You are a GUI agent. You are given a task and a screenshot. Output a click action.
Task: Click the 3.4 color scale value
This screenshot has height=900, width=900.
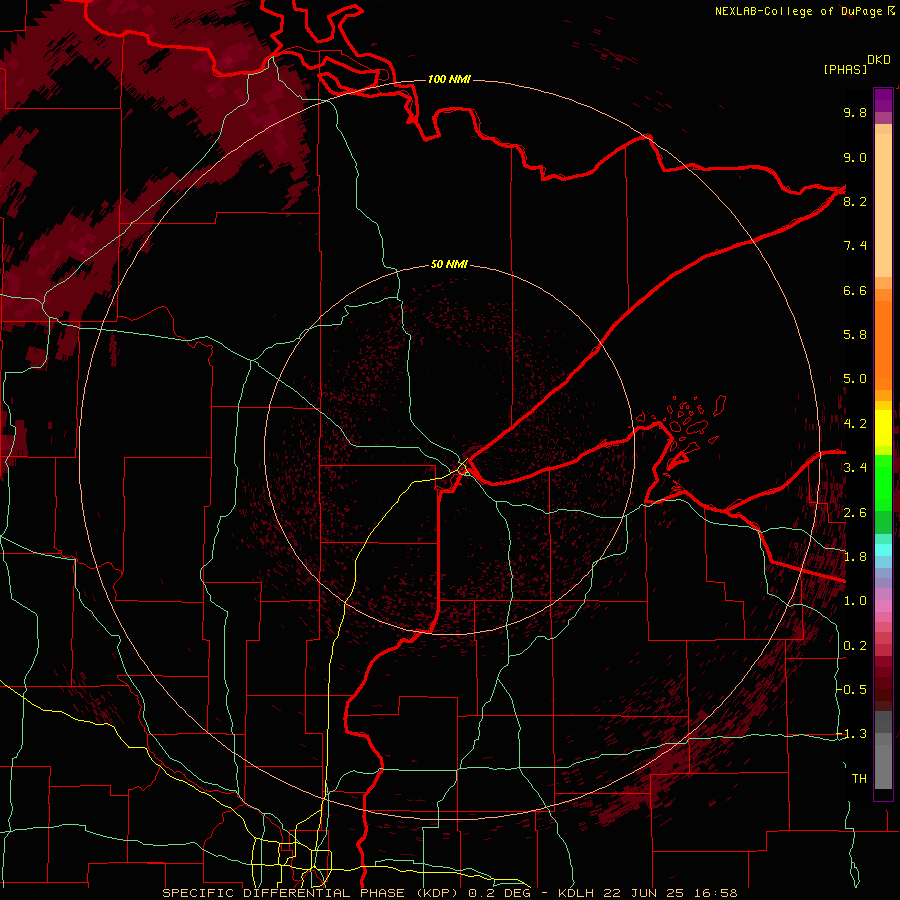coord(855,468)
